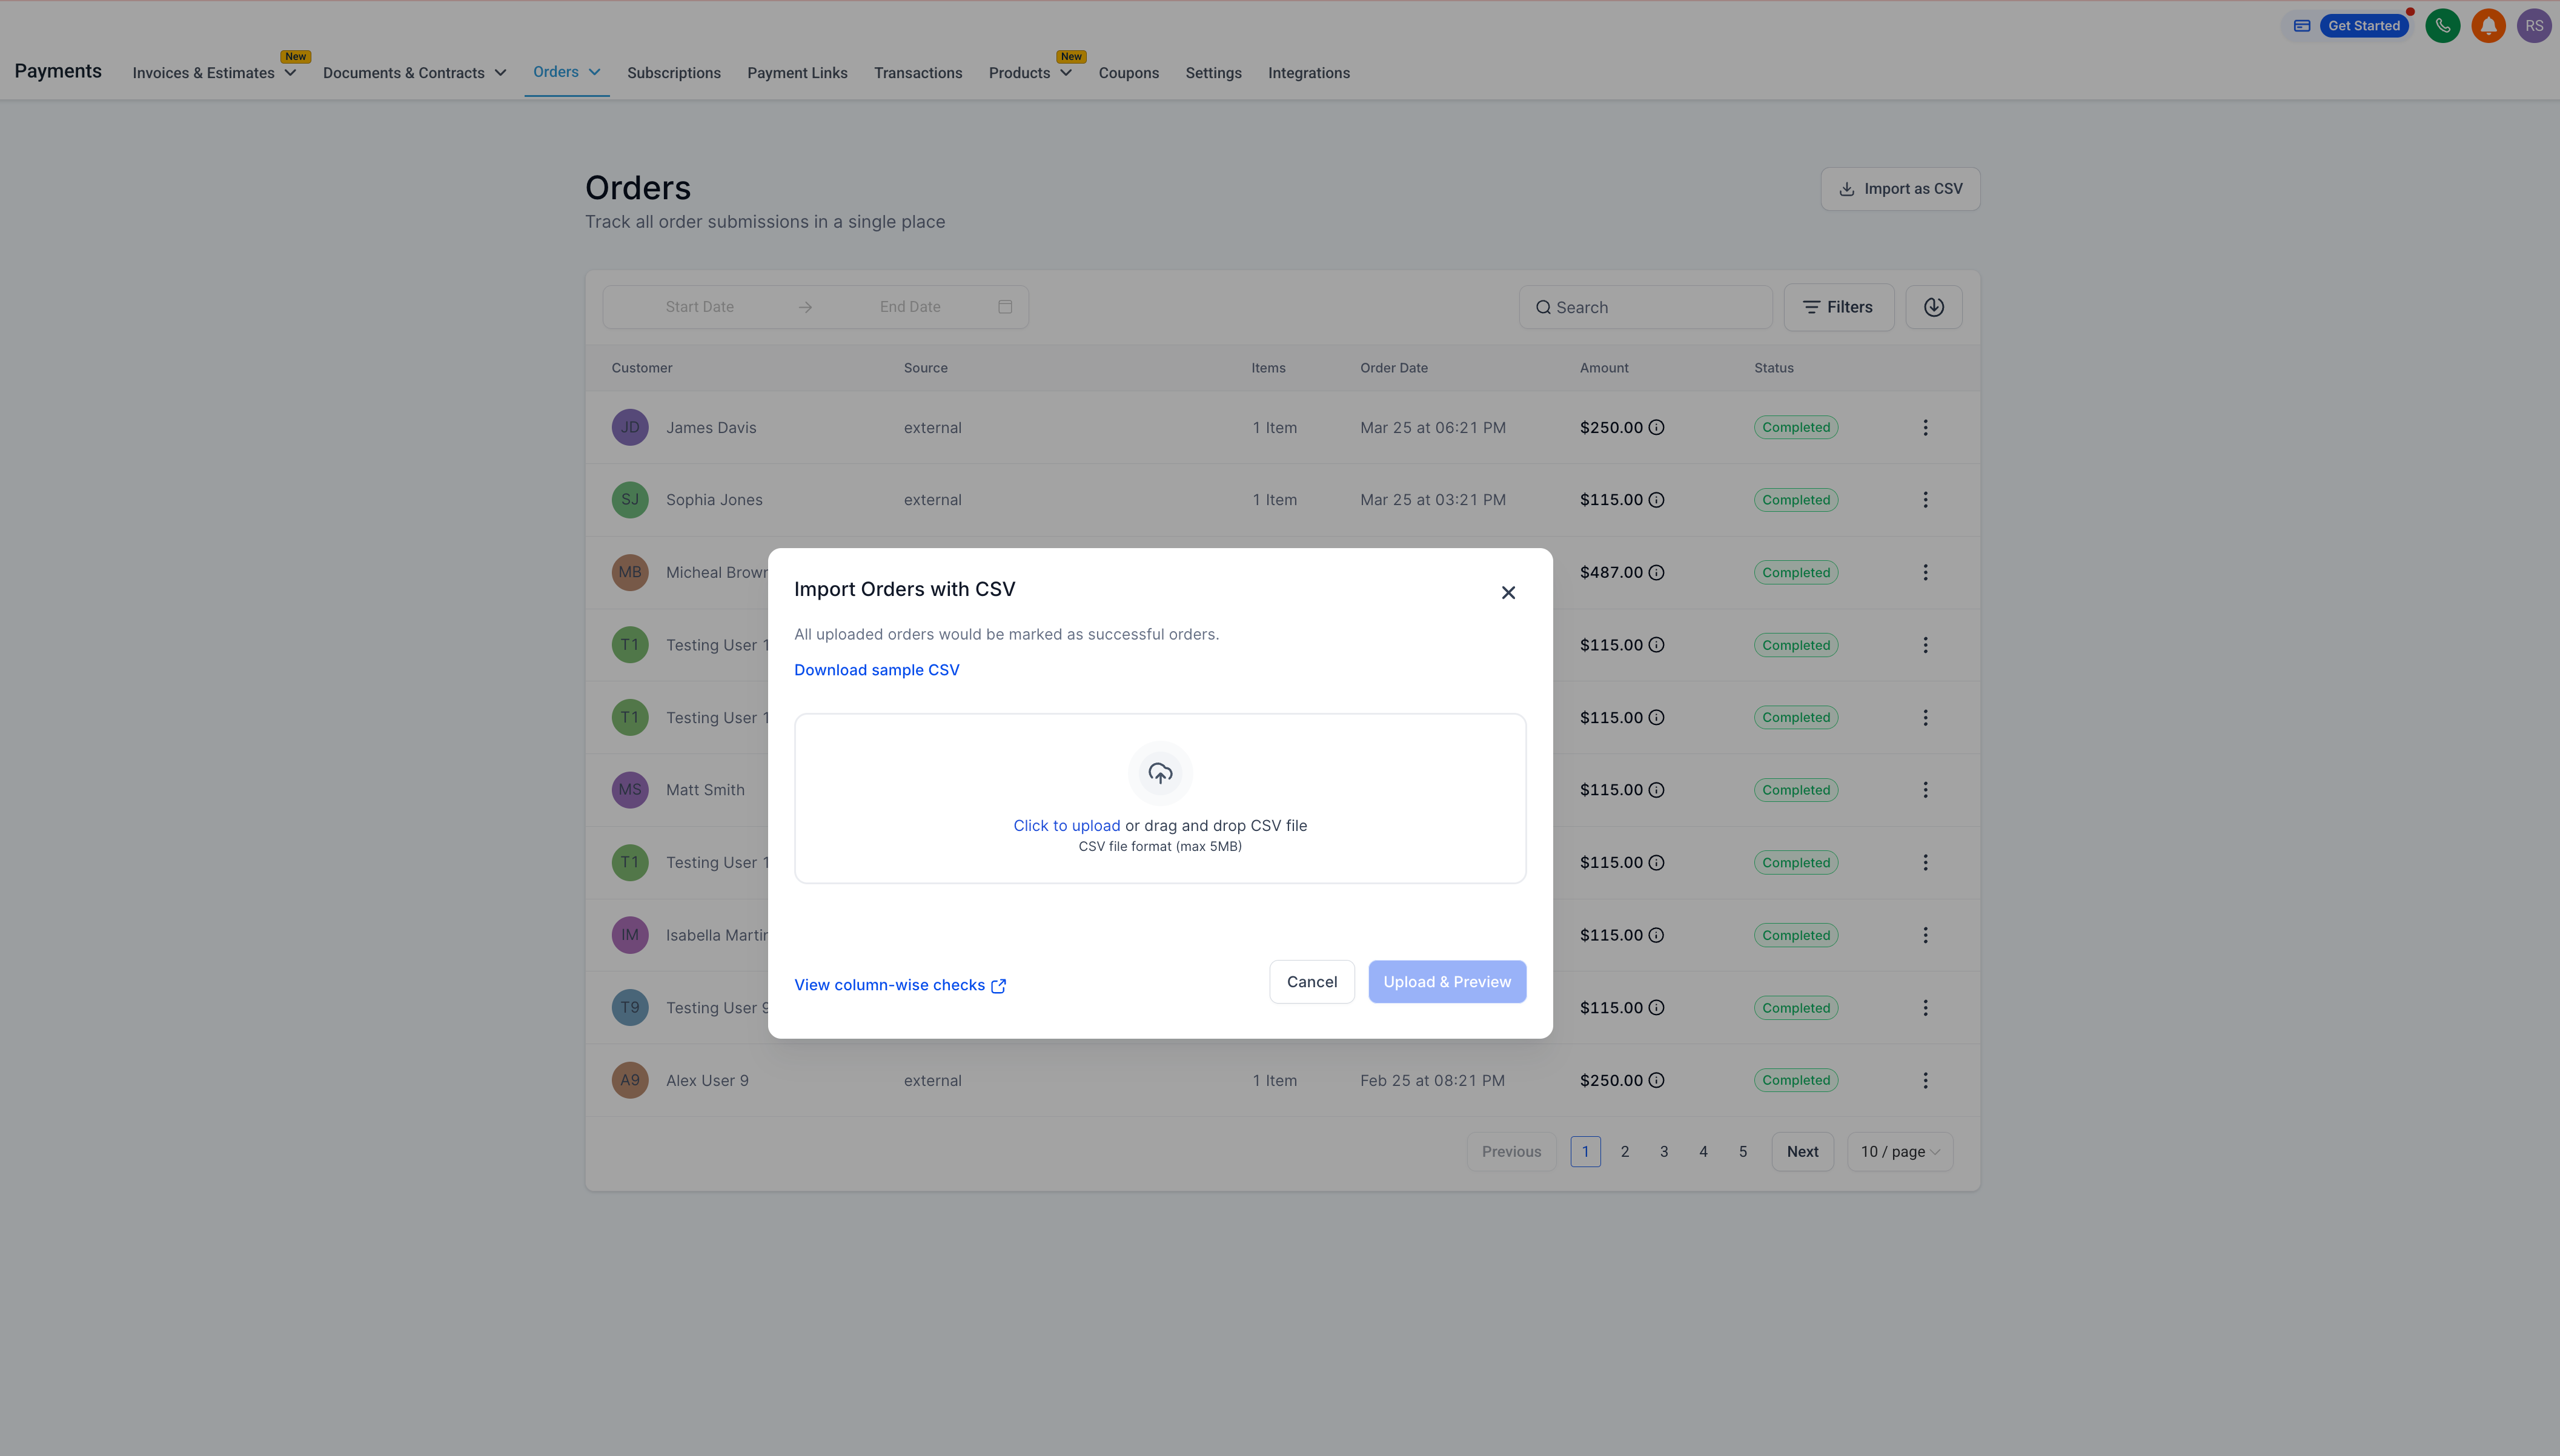Click the cloud upload icon

[1160, 773]
